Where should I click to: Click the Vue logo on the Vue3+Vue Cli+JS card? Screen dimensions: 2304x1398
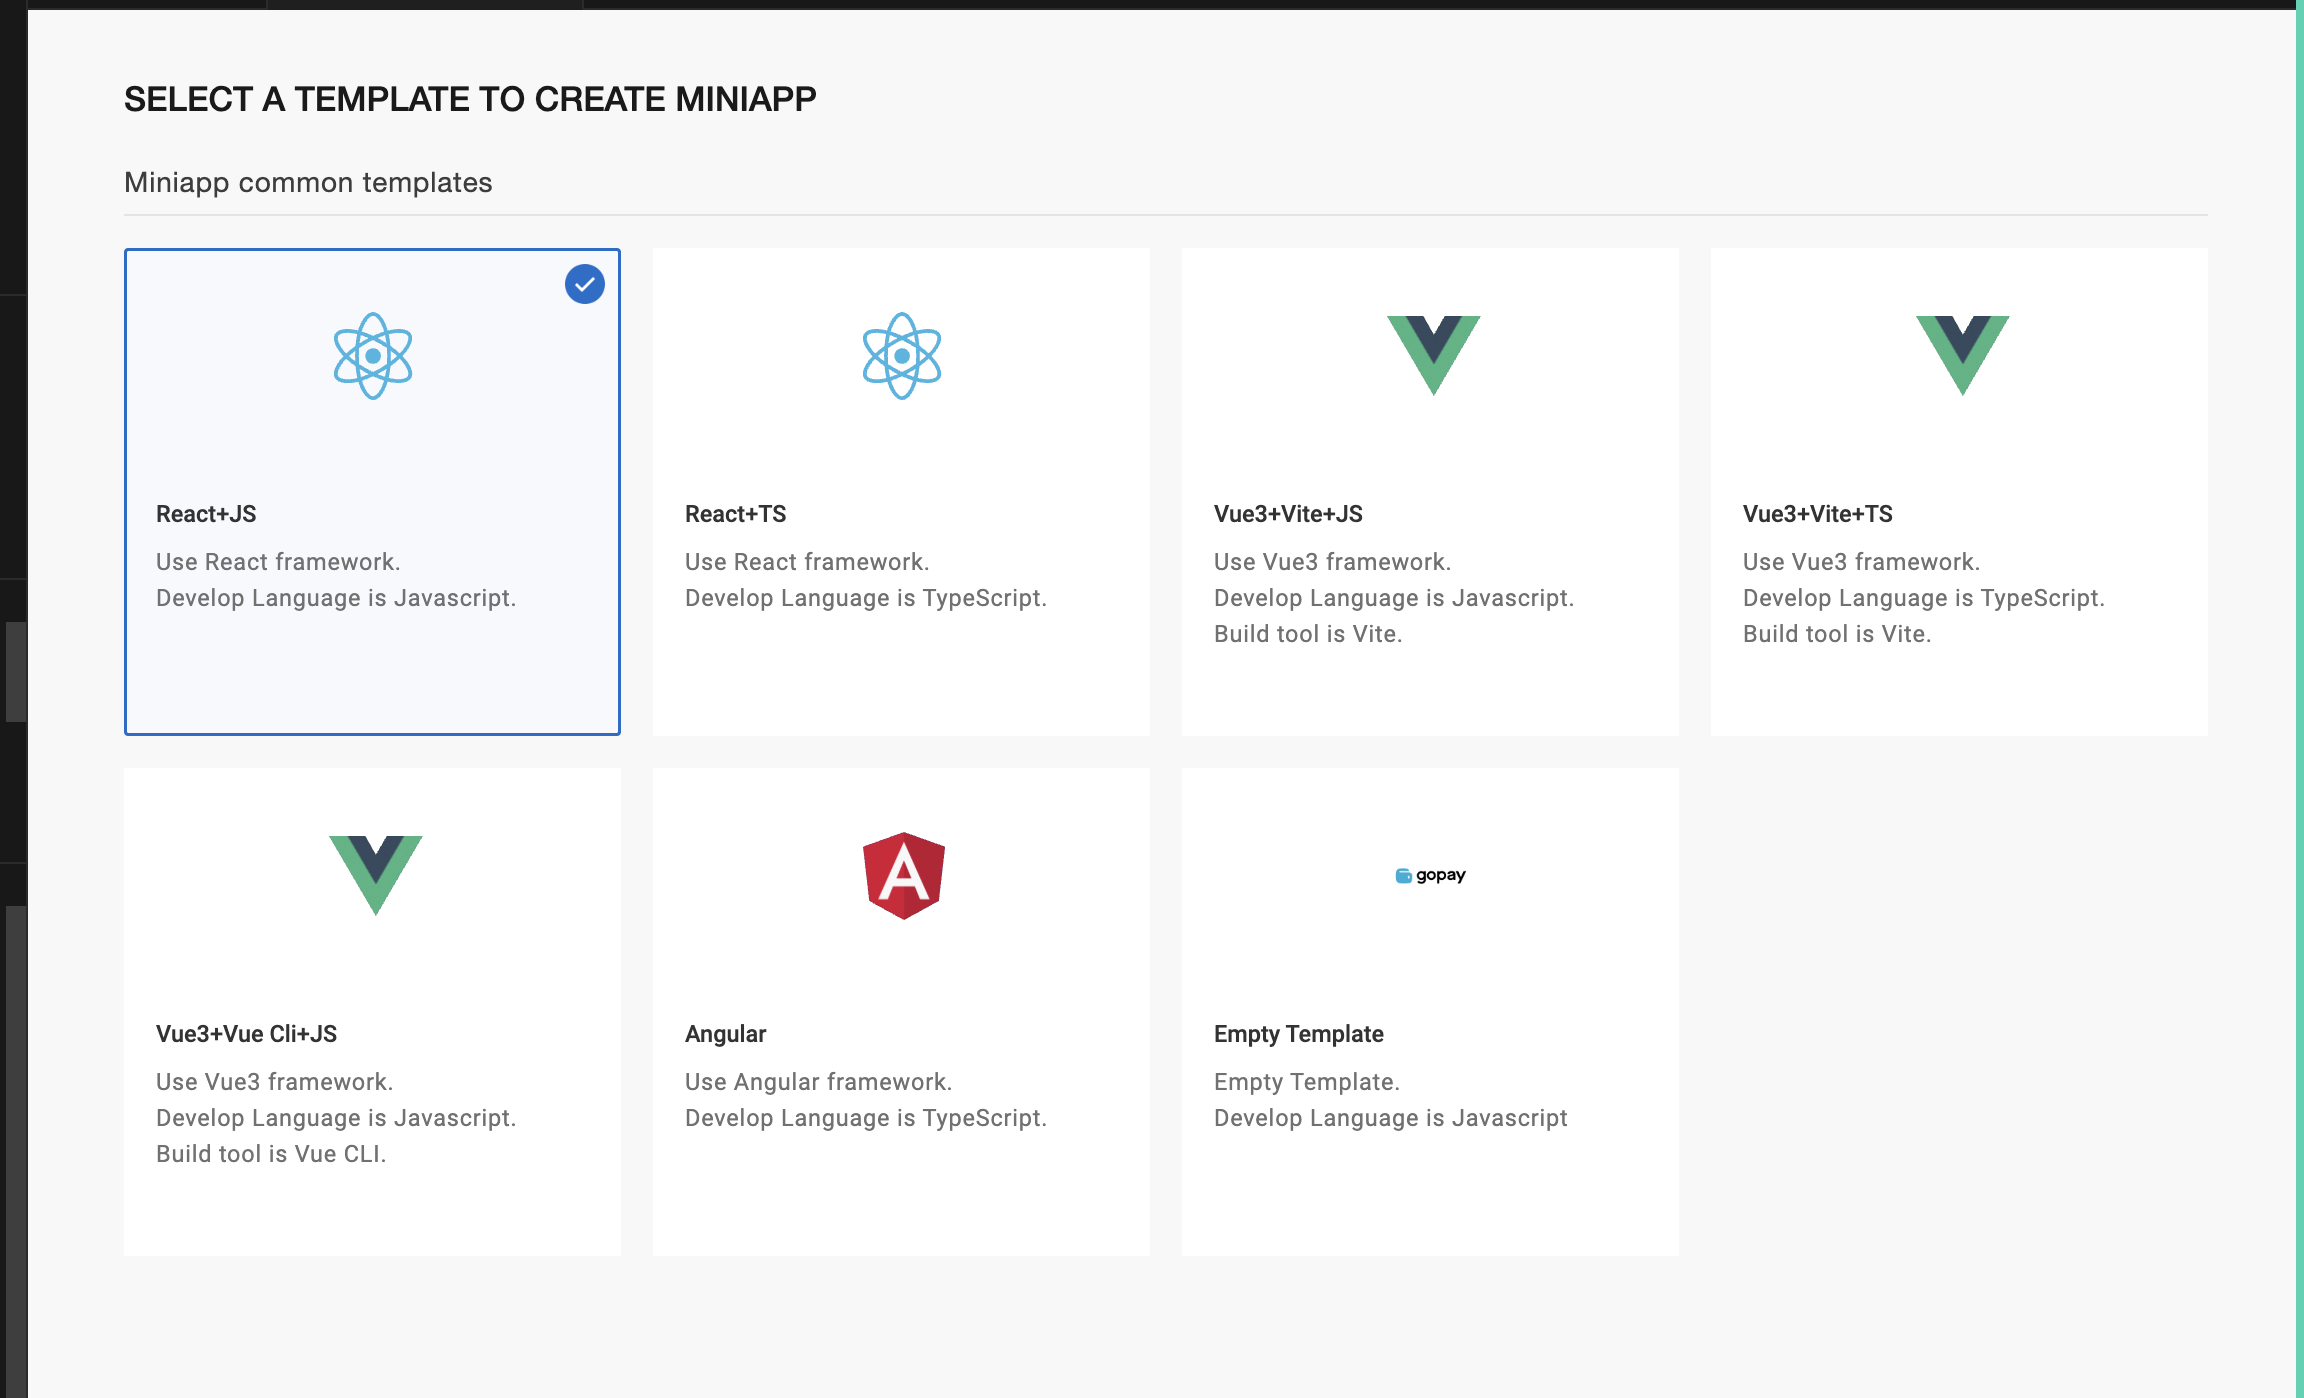click(376, 875)
